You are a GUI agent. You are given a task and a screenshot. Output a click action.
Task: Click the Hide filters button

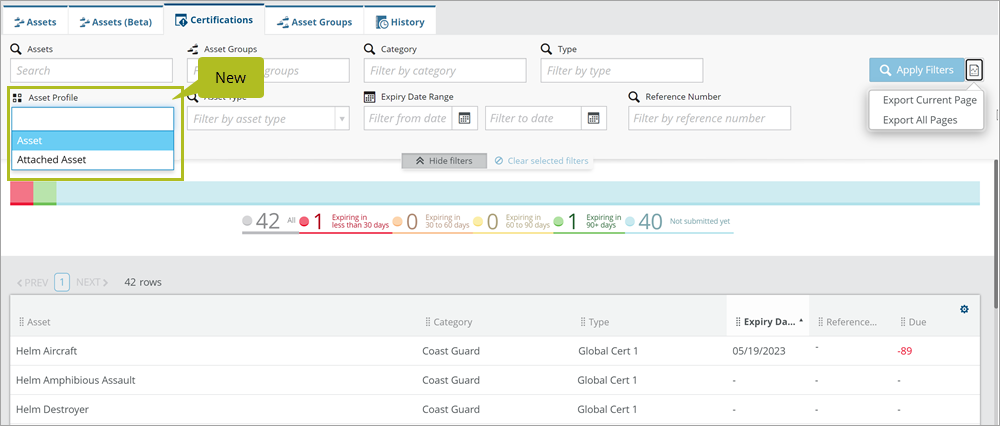coord(444,161)
